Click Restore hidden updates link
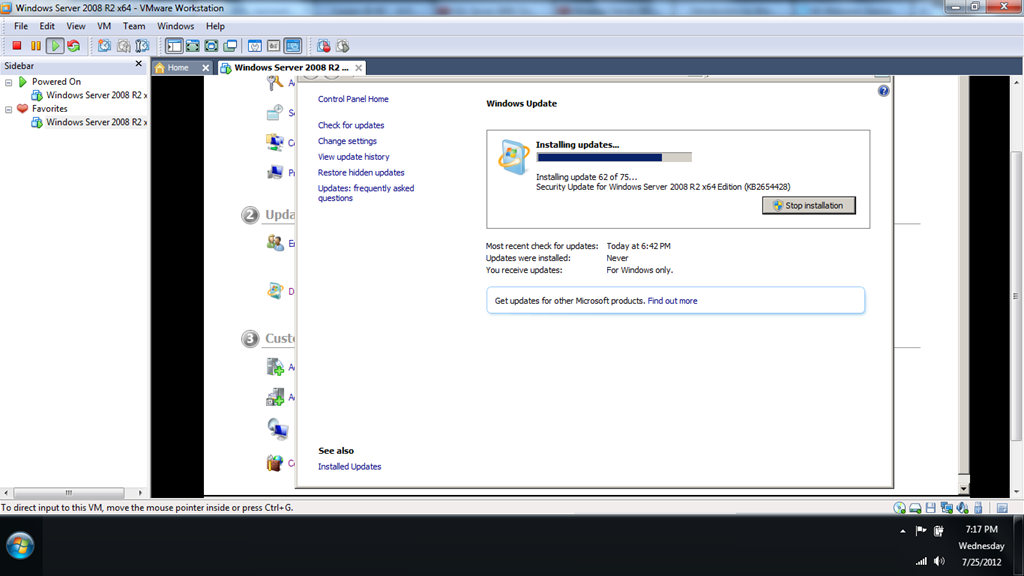 [361, 172]
